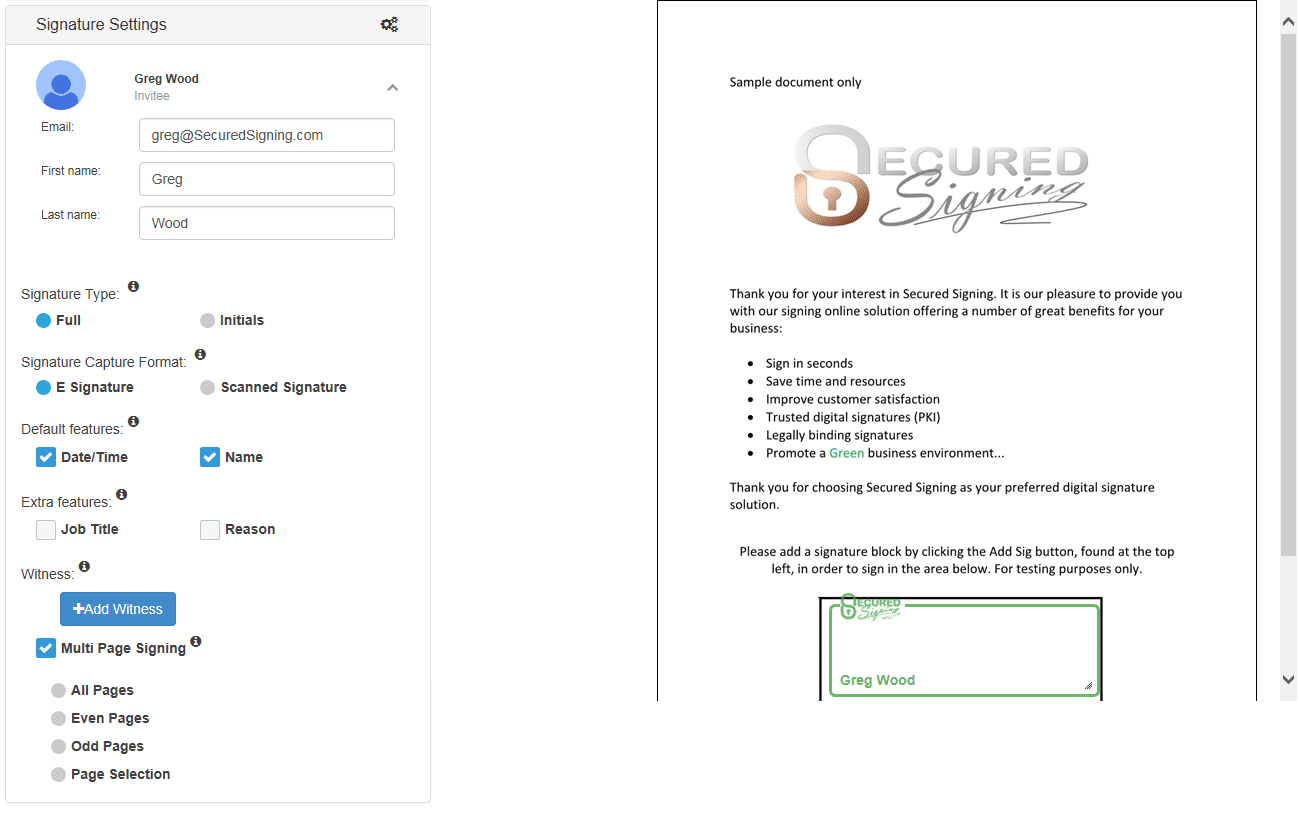
Task: Click the Email input field
Action: click(267, 135)
